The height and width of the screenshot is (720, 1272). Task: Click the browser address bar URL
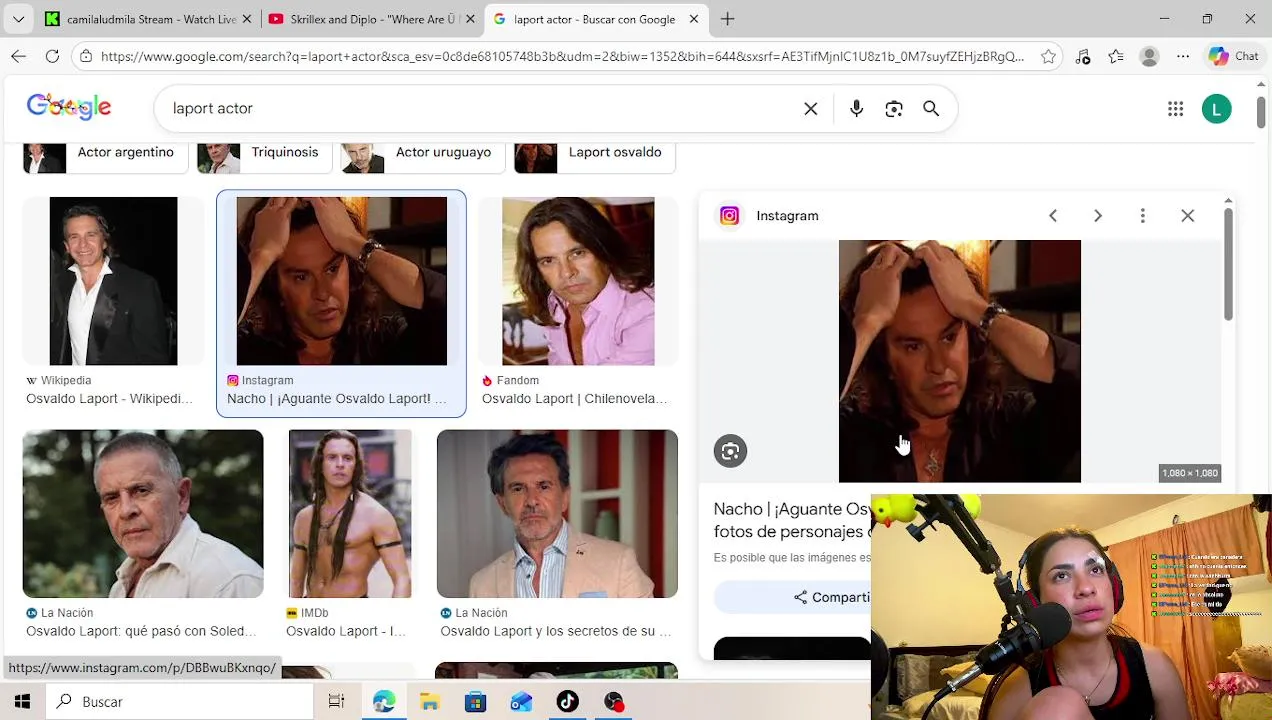click(562, 57)
